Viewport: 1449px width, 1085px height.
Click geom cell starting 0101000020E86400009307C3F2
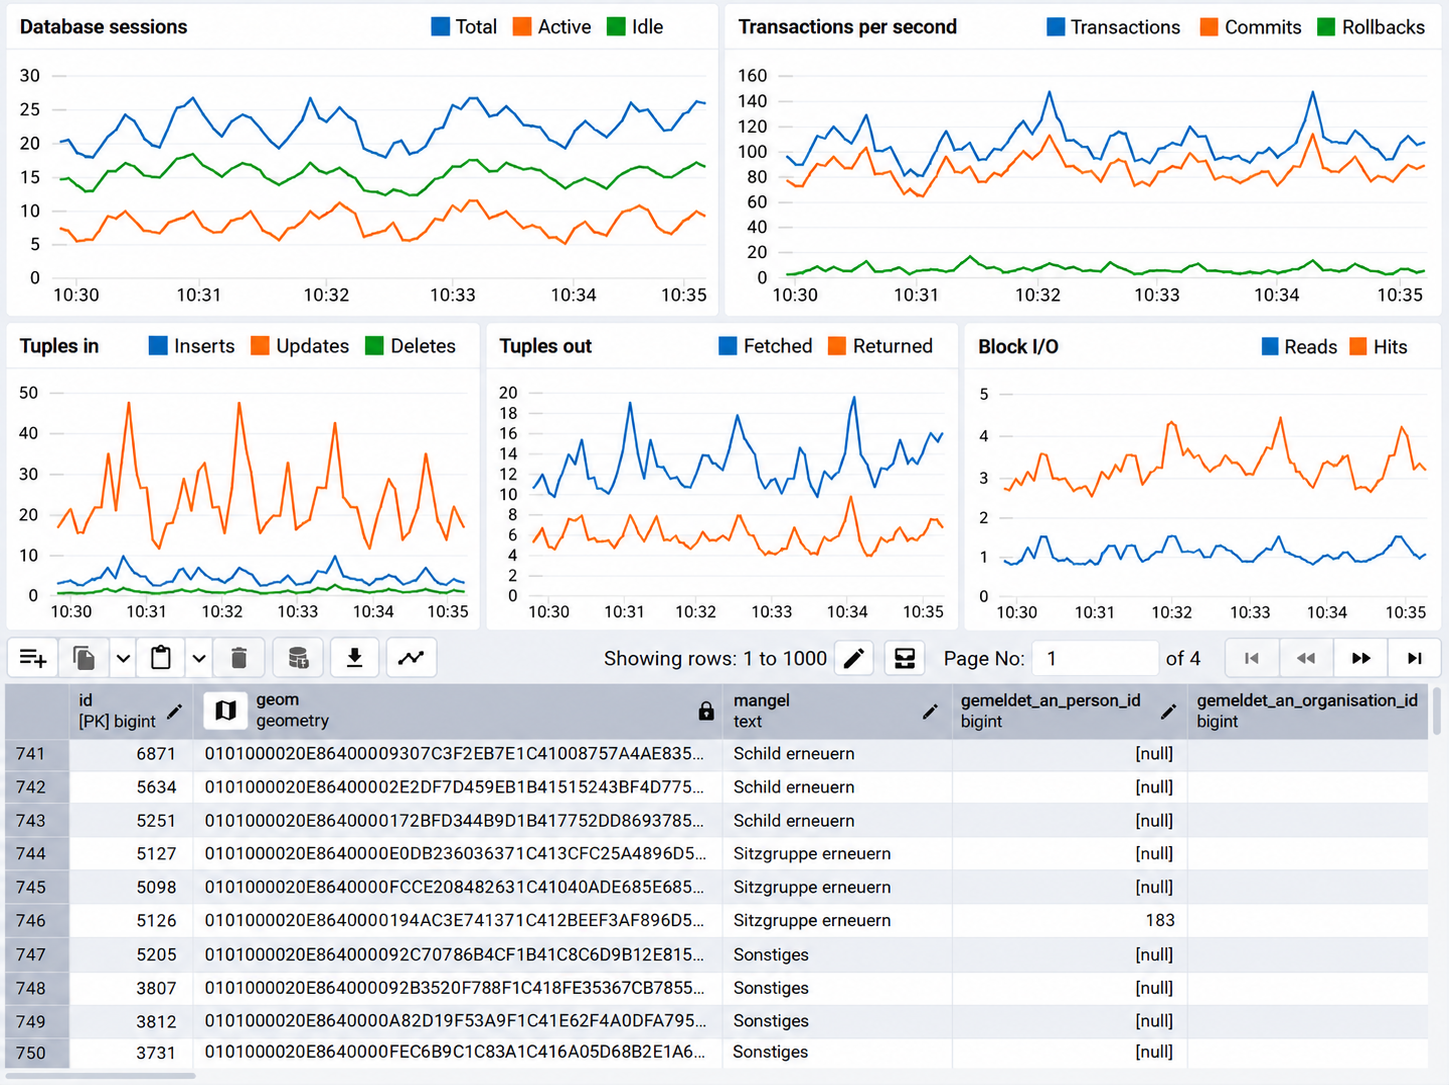[x=457, y=754]
